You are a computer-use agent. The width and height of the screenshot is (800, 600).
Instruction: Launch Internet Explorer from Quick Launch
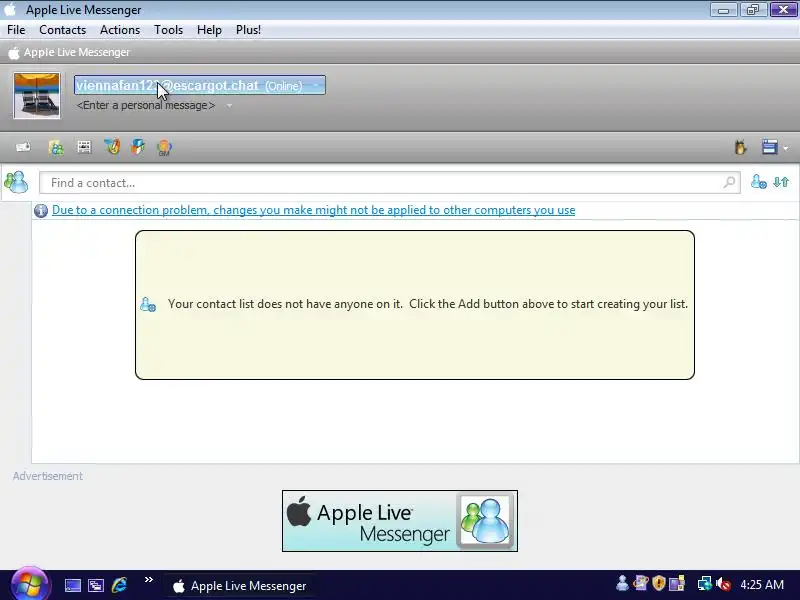119,585
